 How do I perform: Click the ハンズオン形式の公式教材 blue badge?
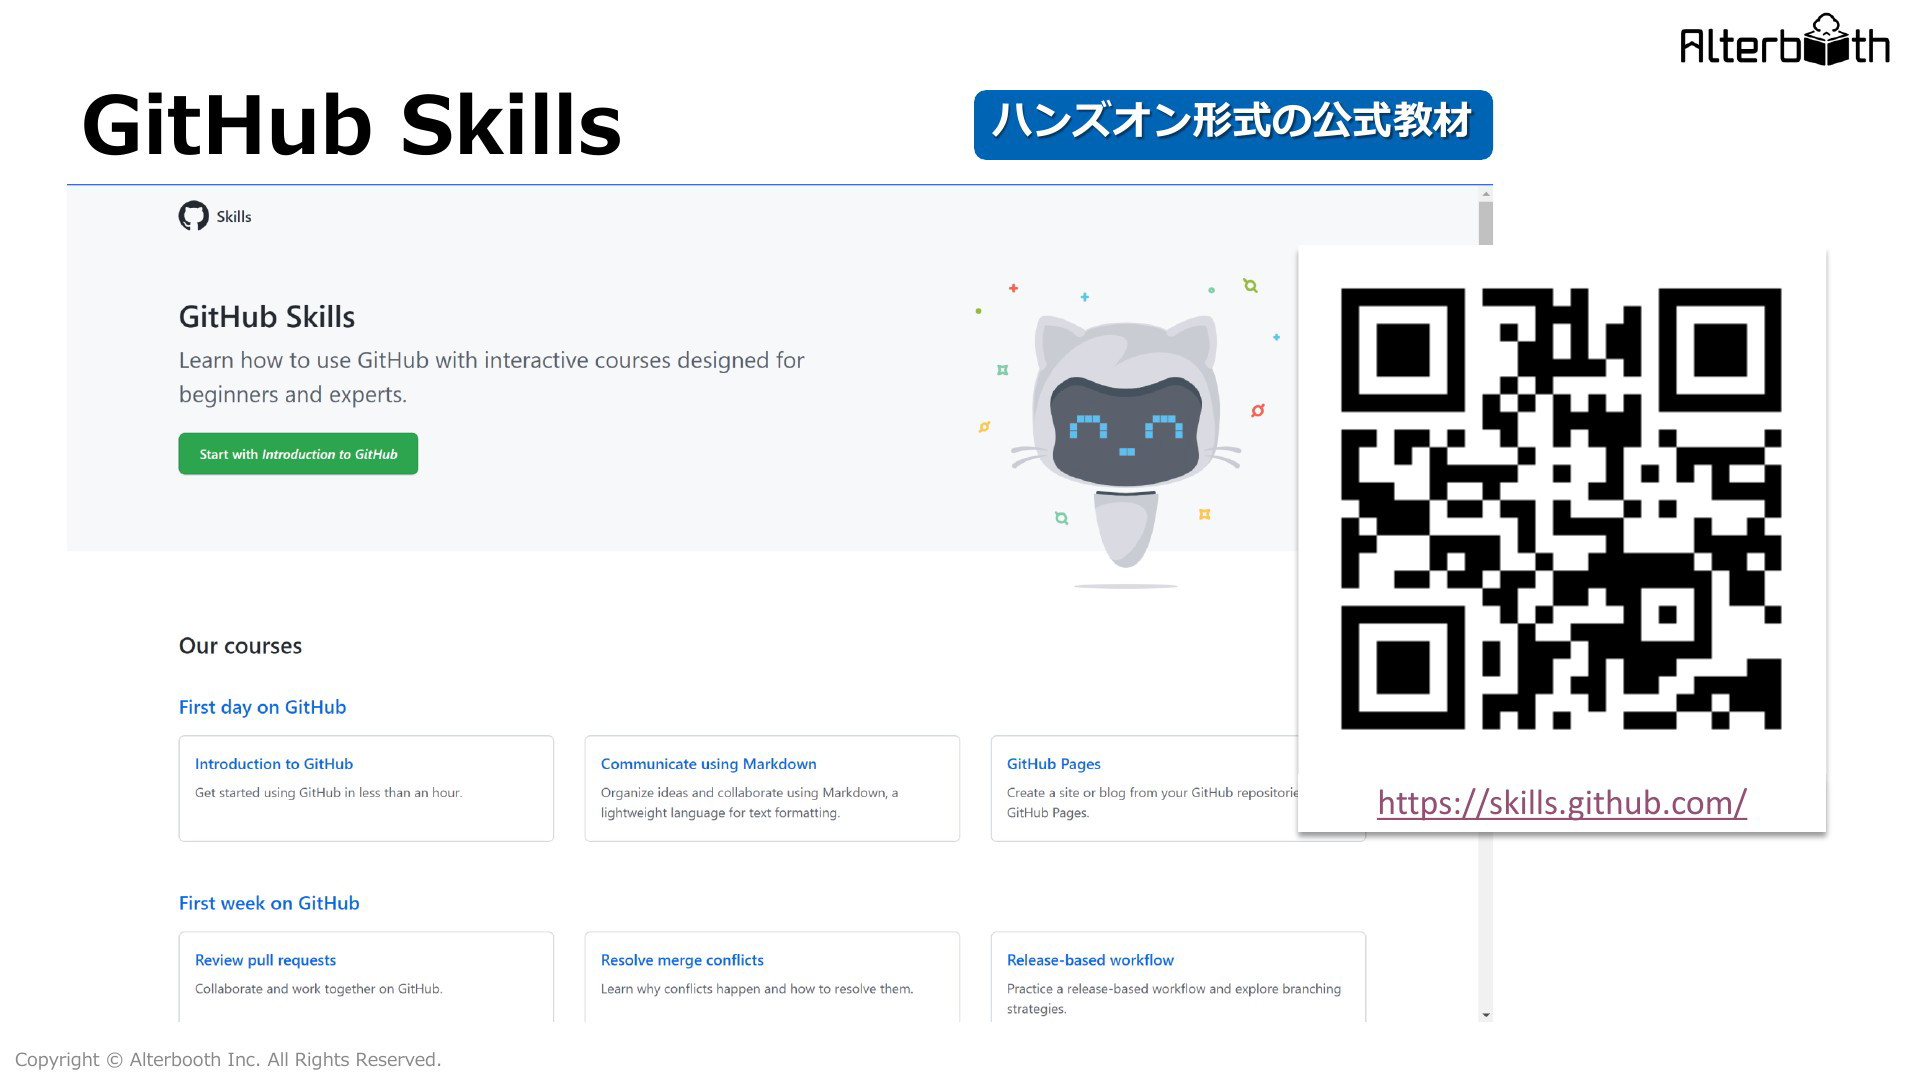[1233, 125]
